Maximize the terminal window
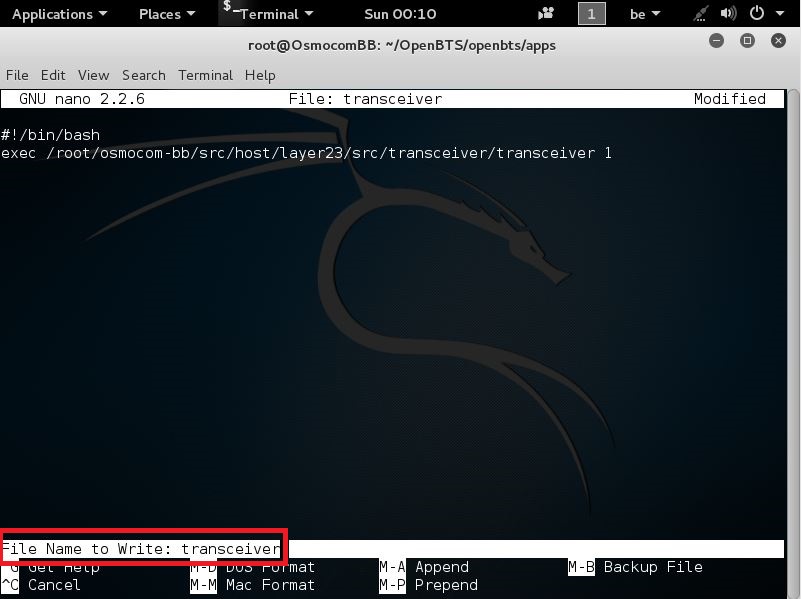 (x=747, y=40)
